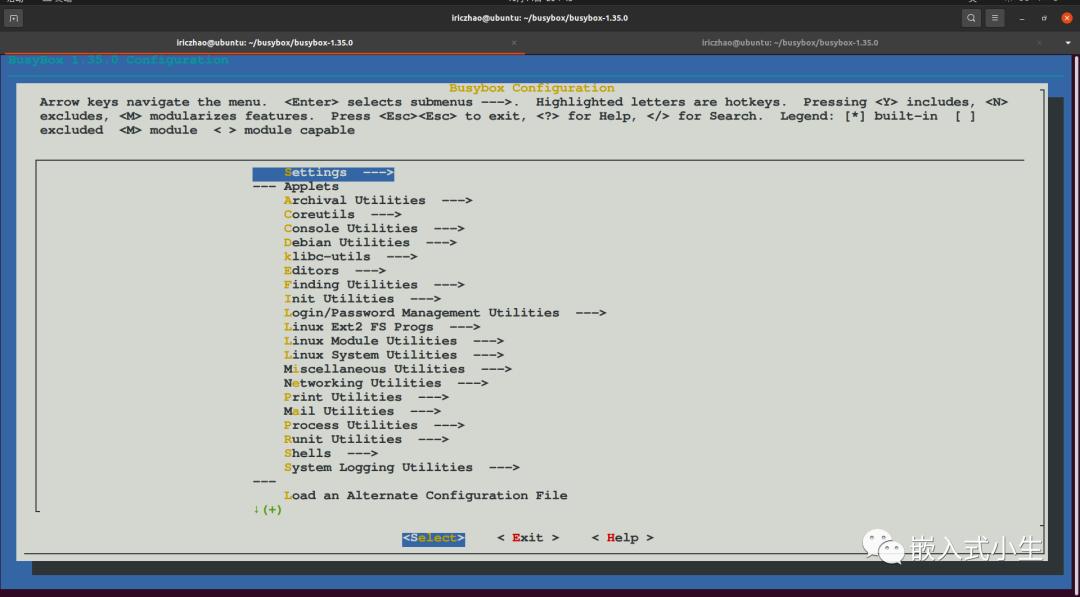Viewport: 1080px width, 597px height.
Task: Open the System Logging Utilities submenu
Action: [402, 468]
